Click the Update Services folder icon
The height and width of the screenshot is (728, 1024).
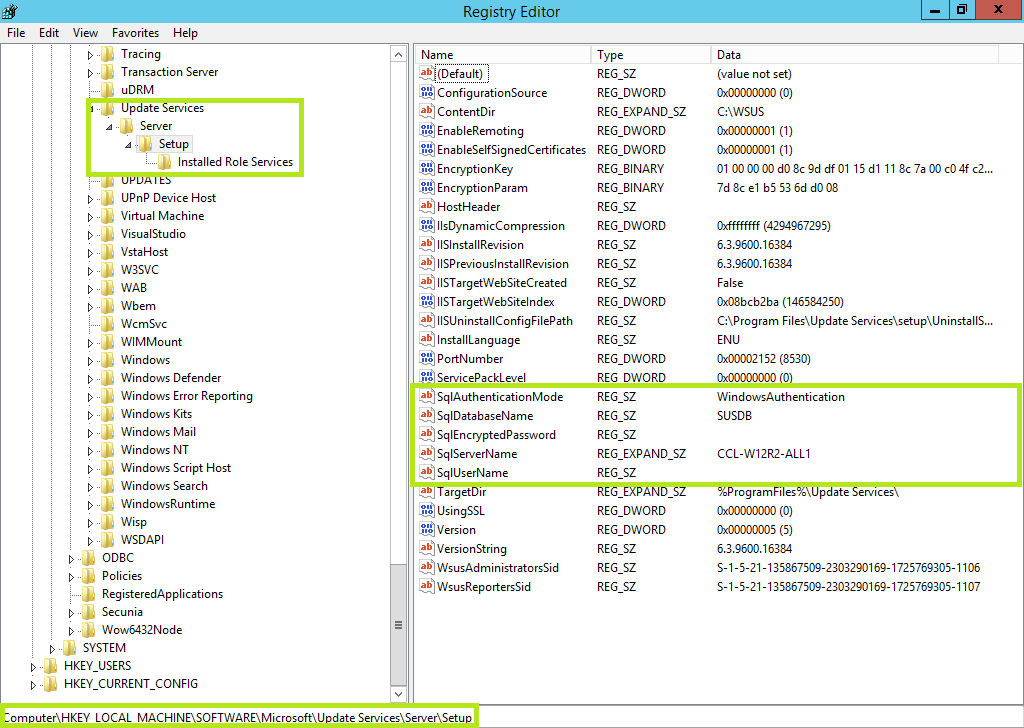[108, 108]
